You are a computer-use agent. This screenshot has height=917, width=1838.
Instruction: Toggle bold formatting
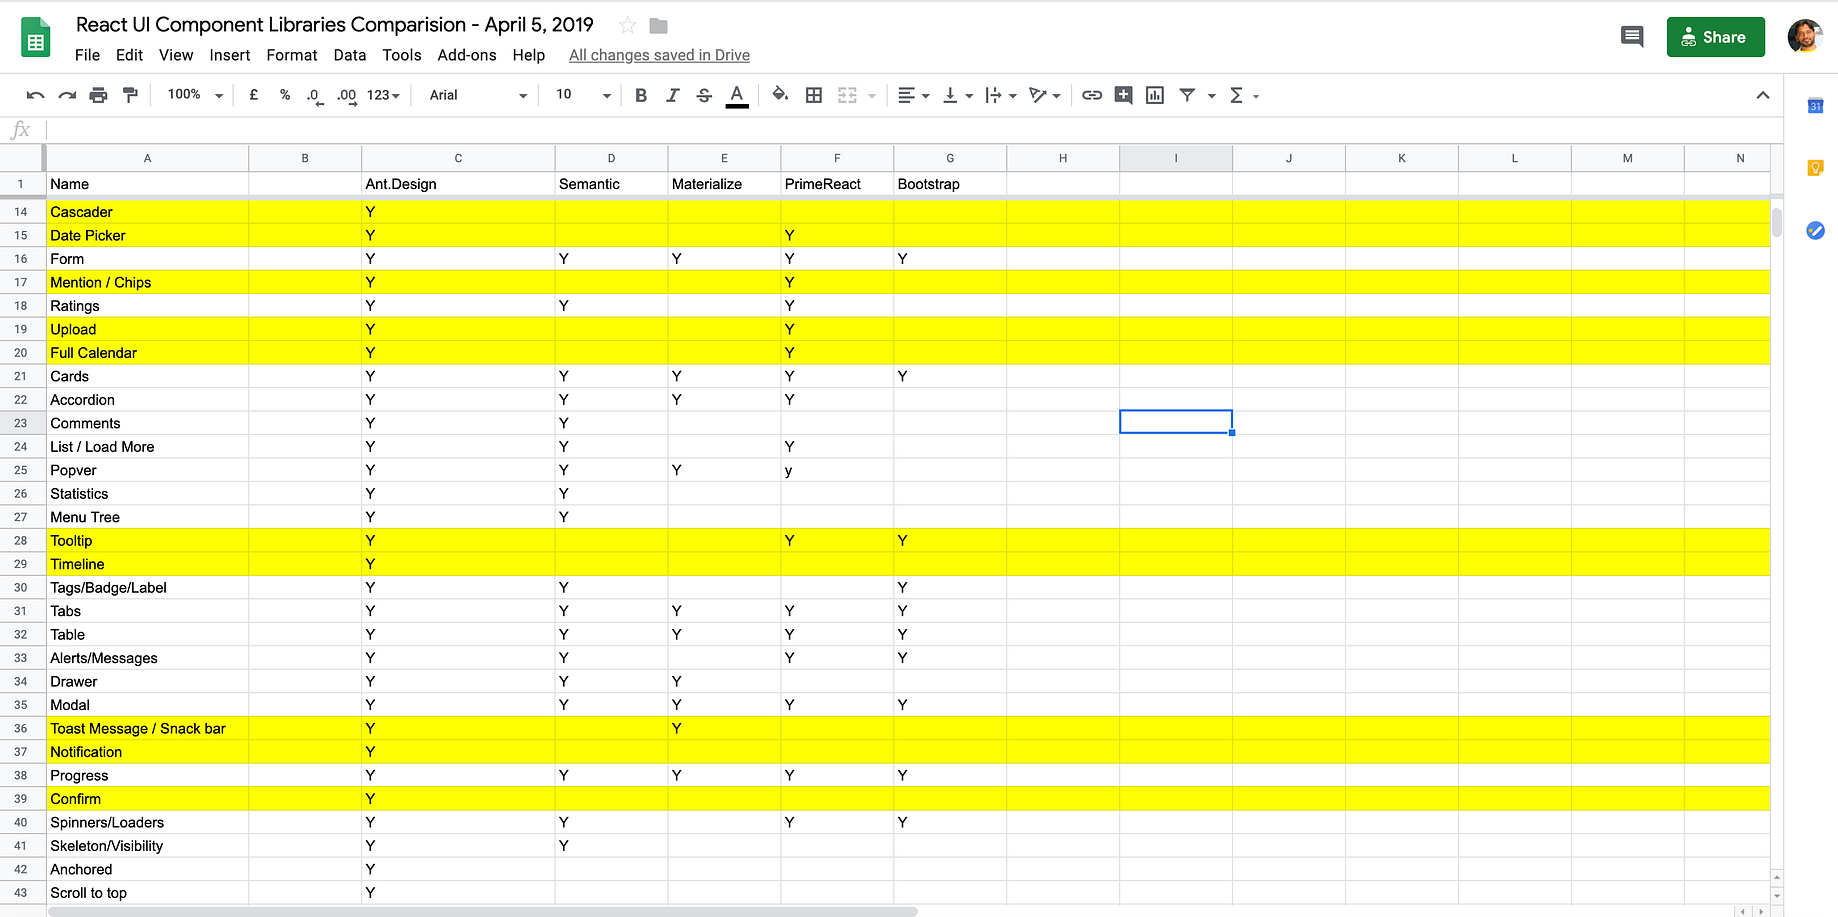coord(641,95)
